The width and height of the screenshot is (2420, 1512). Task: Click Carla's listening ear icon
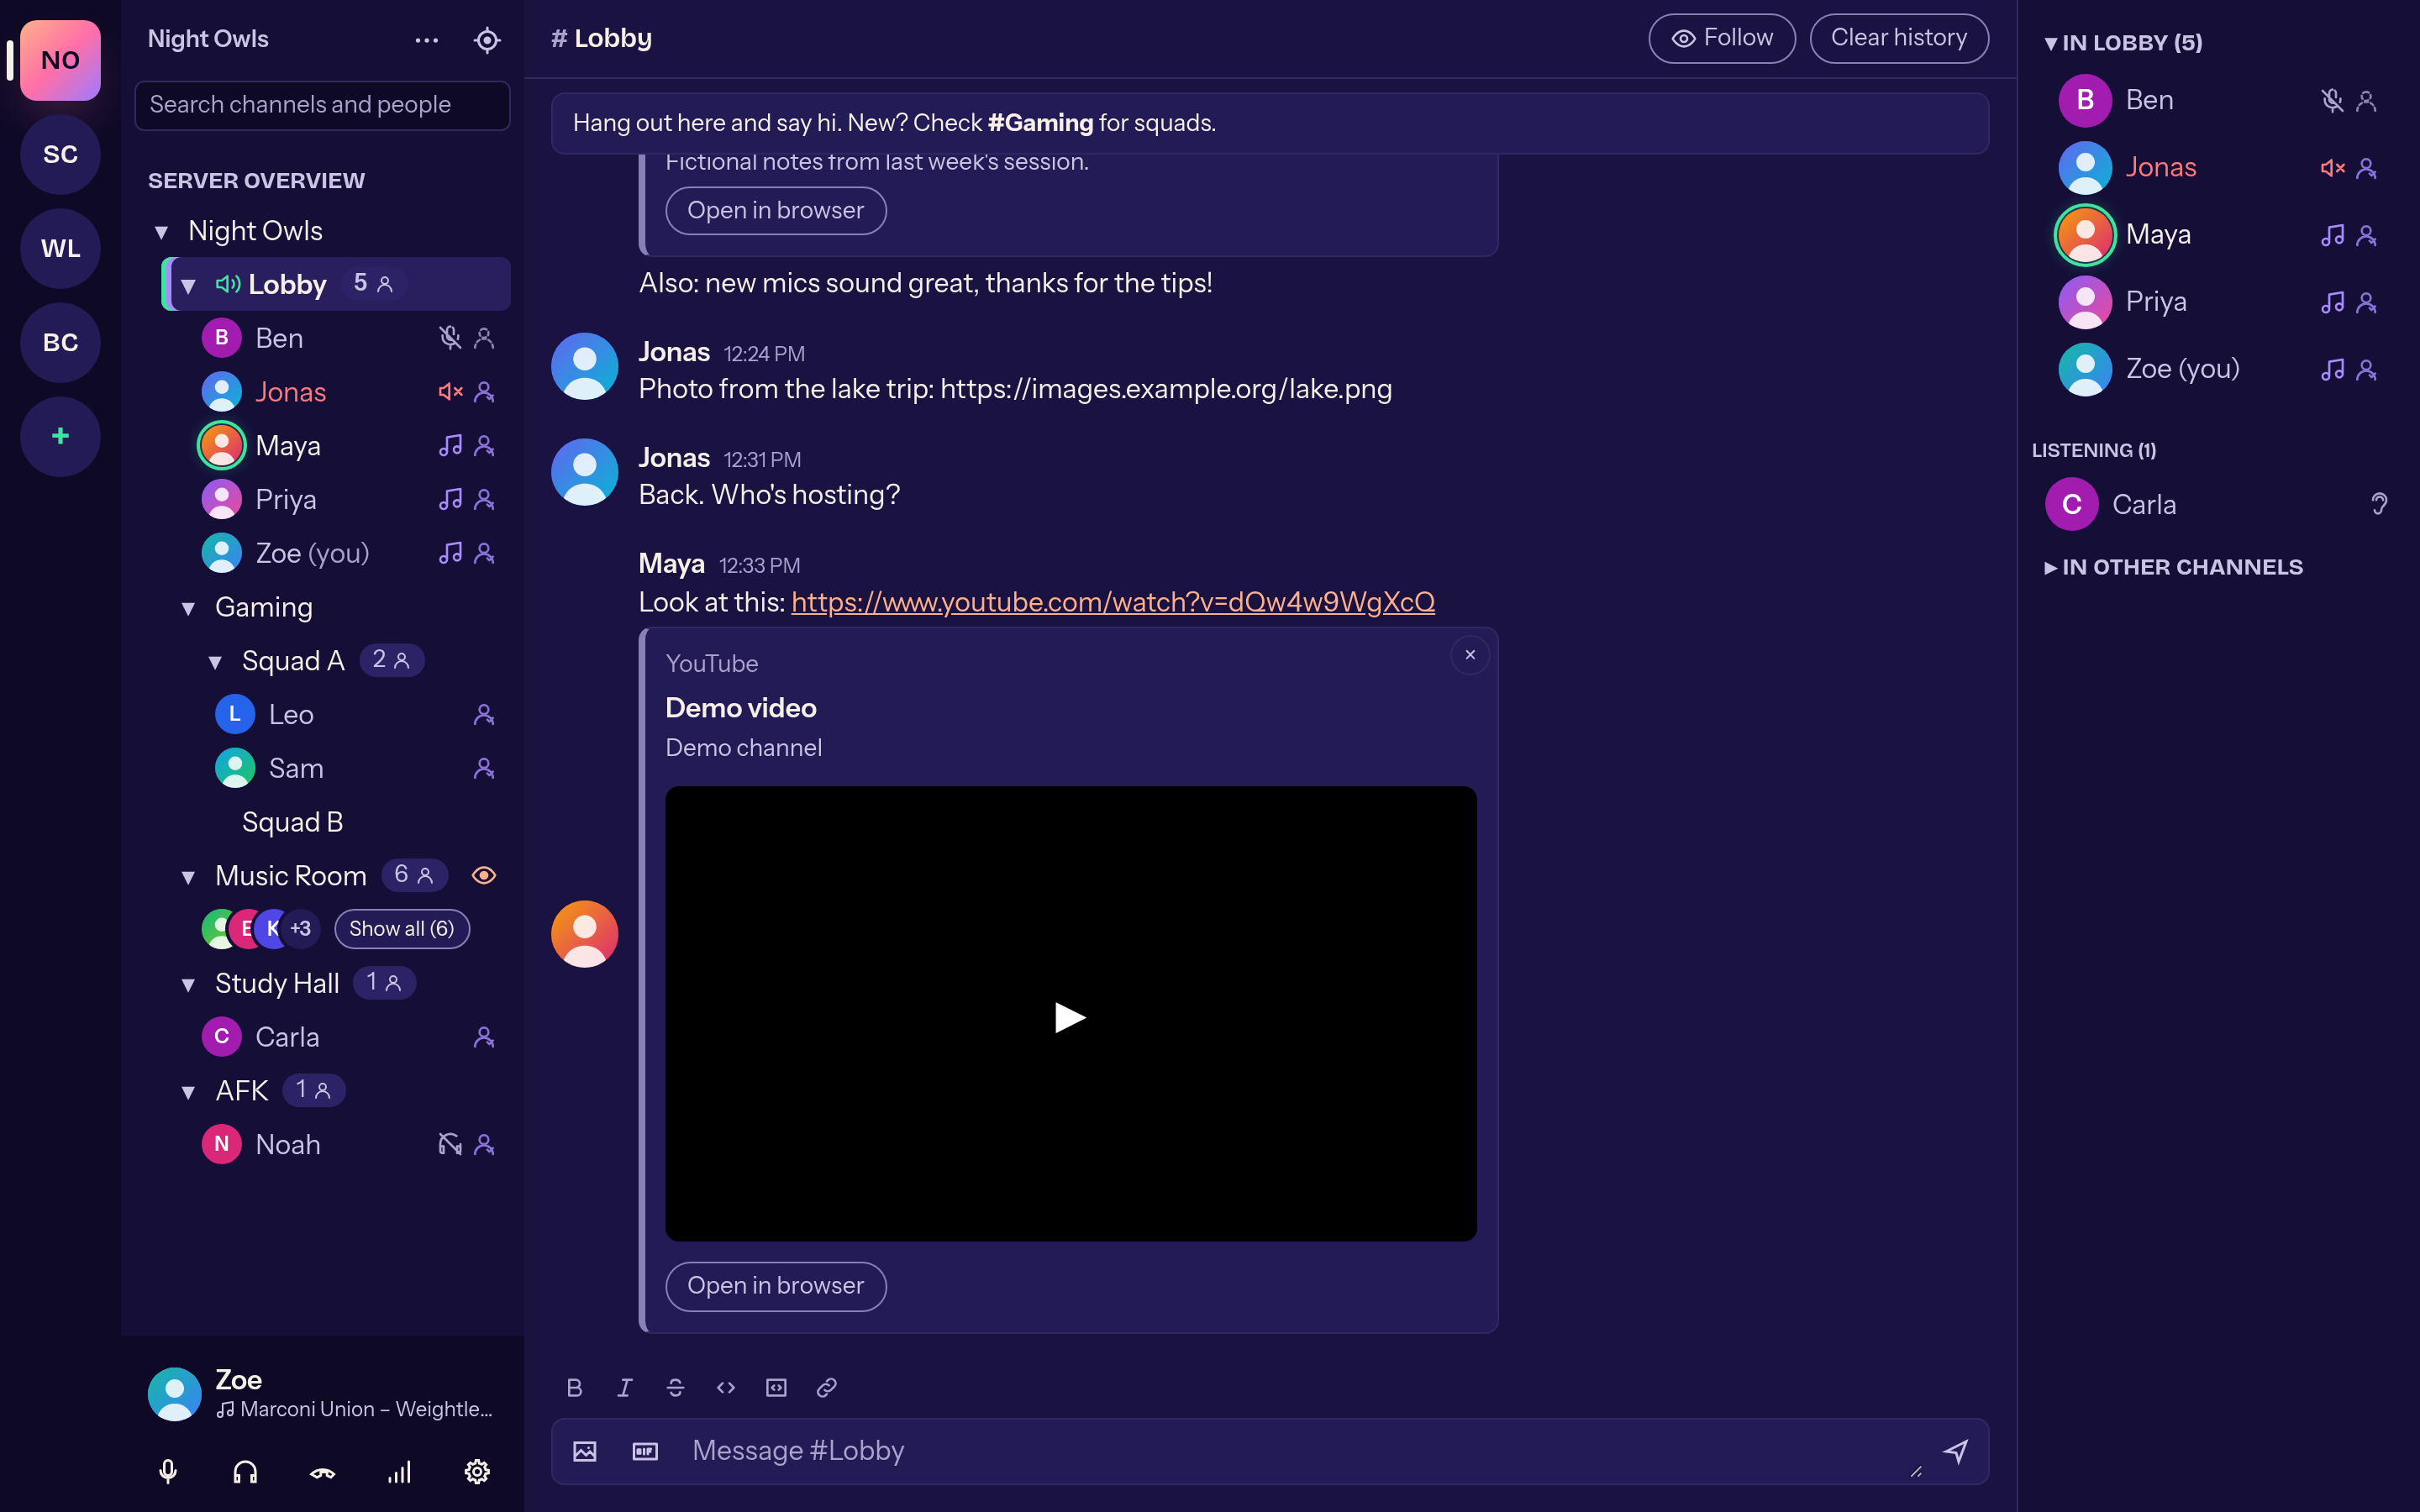tap(2379, 504)
